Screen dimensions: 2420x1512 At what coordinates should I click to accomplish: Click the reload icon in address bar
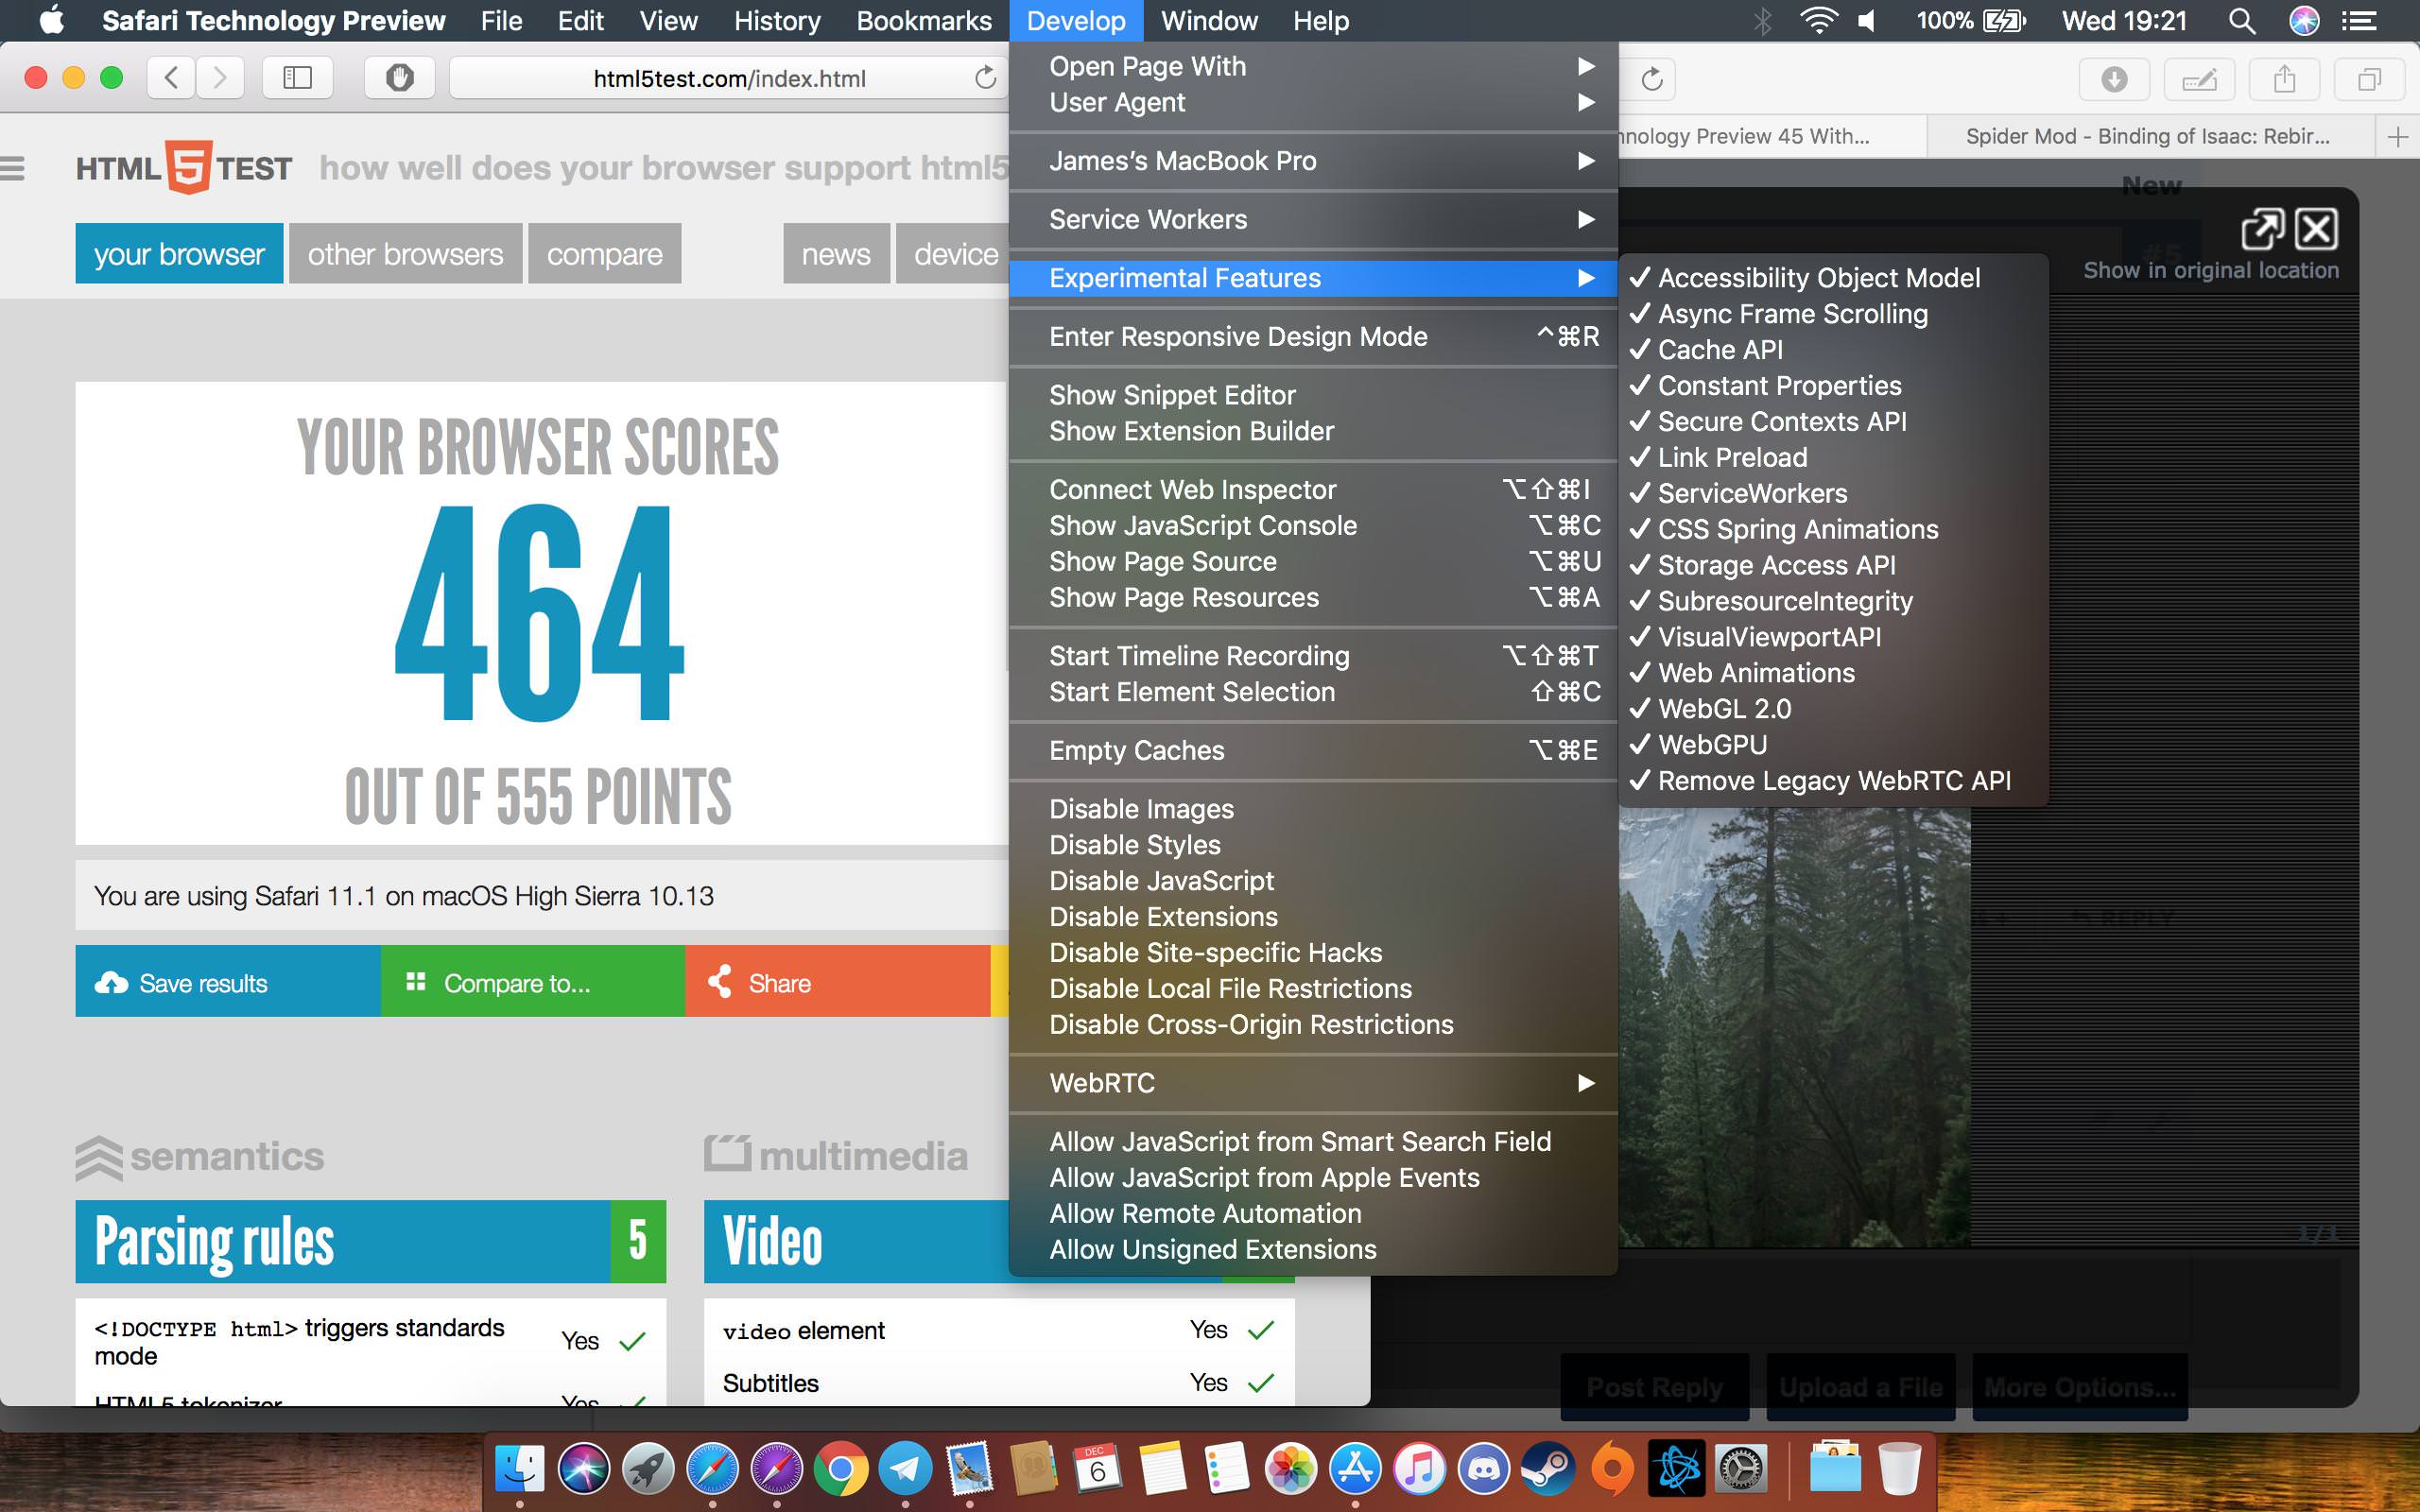985,78
